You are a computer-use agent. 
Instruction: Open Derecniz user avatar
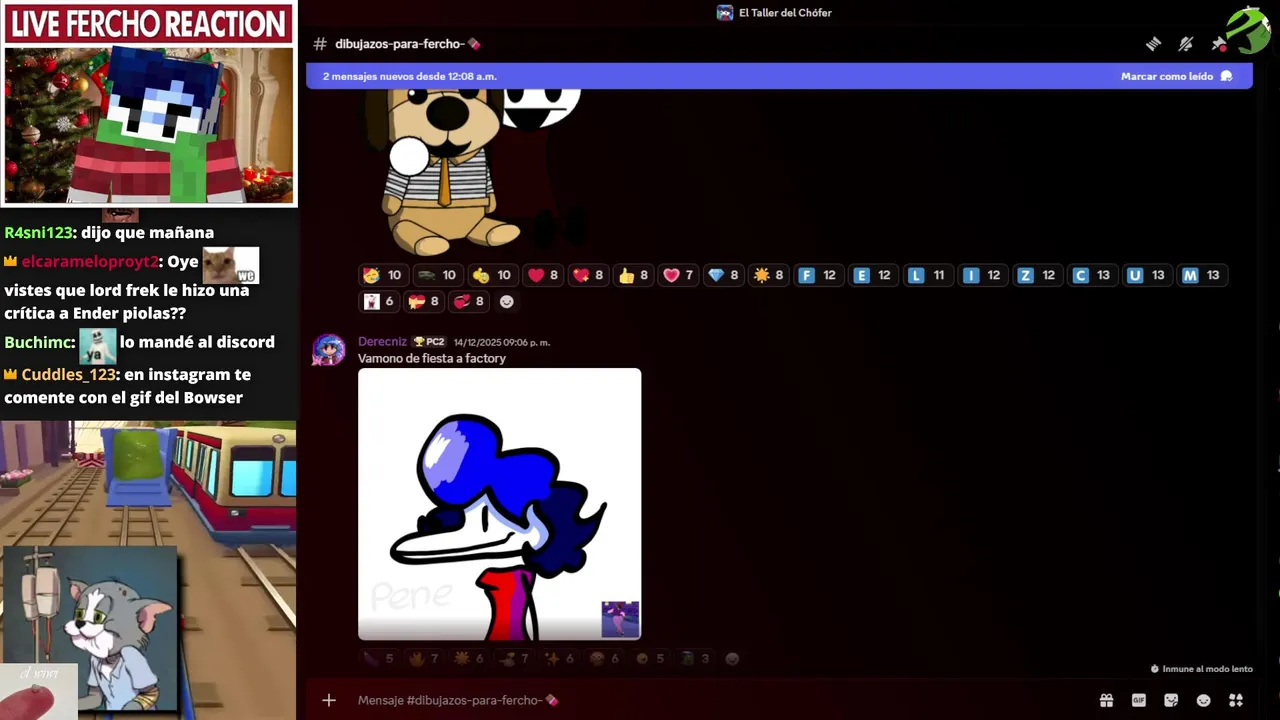[x=328, y=350]
